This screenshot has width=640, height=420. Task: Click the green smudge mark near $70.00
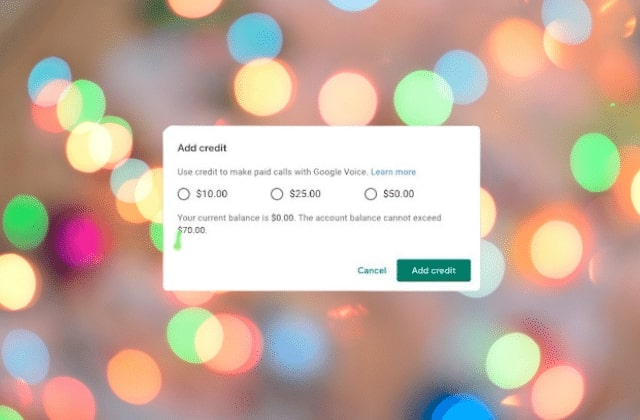point(178,240)
